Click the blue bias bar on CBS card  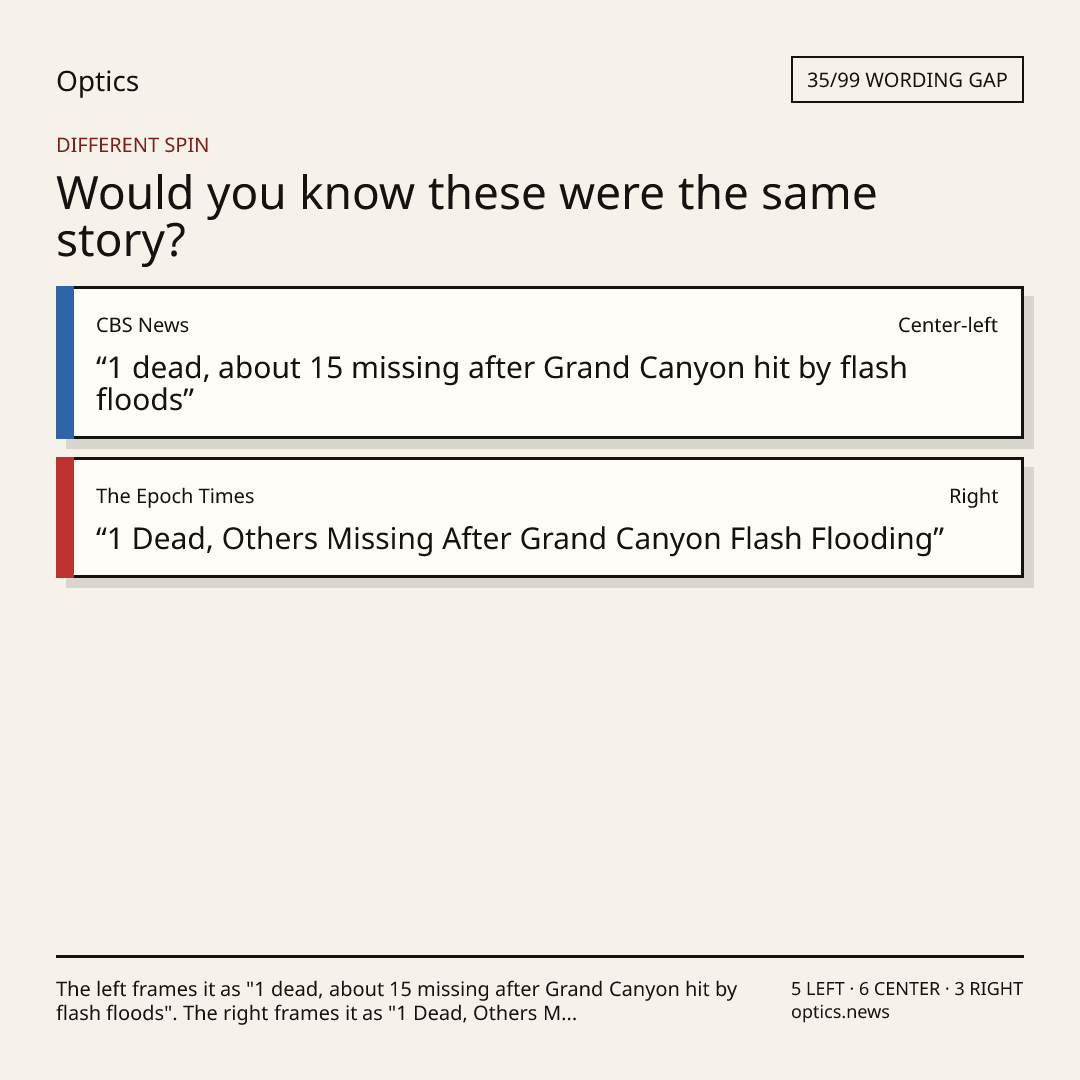point(65,362)
